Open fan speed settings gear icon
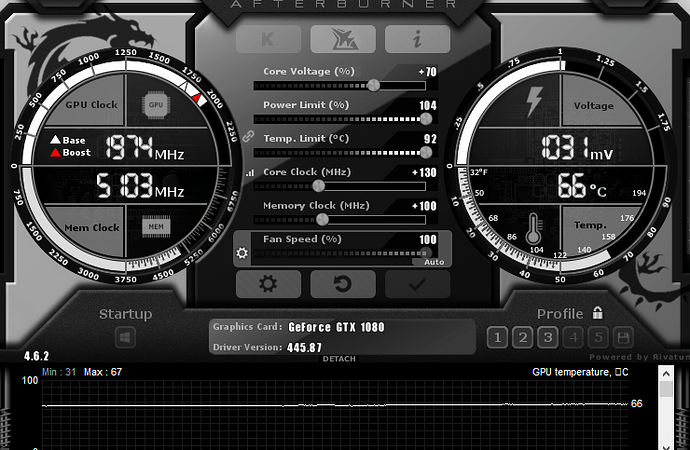The height and width of the screenshot is (450, 690). (242, 253)
